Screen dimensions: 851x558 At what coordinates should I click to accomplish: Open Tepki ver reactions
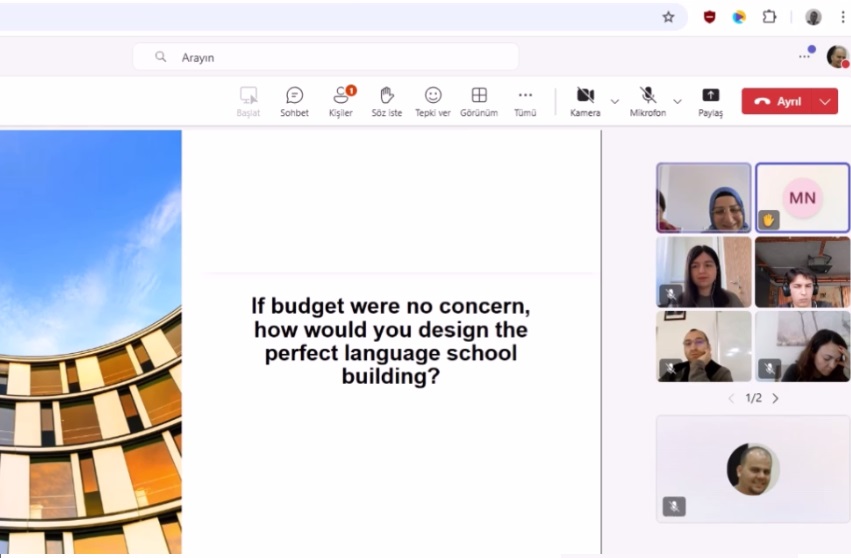433,102
